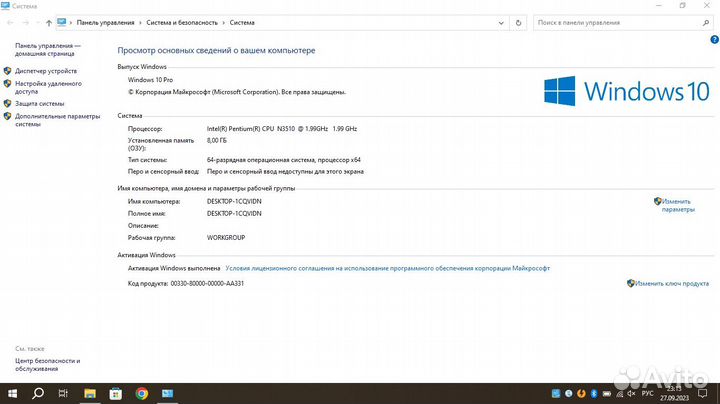
Task: Open File Explorer from taskbar
Action: coord(90,393)
